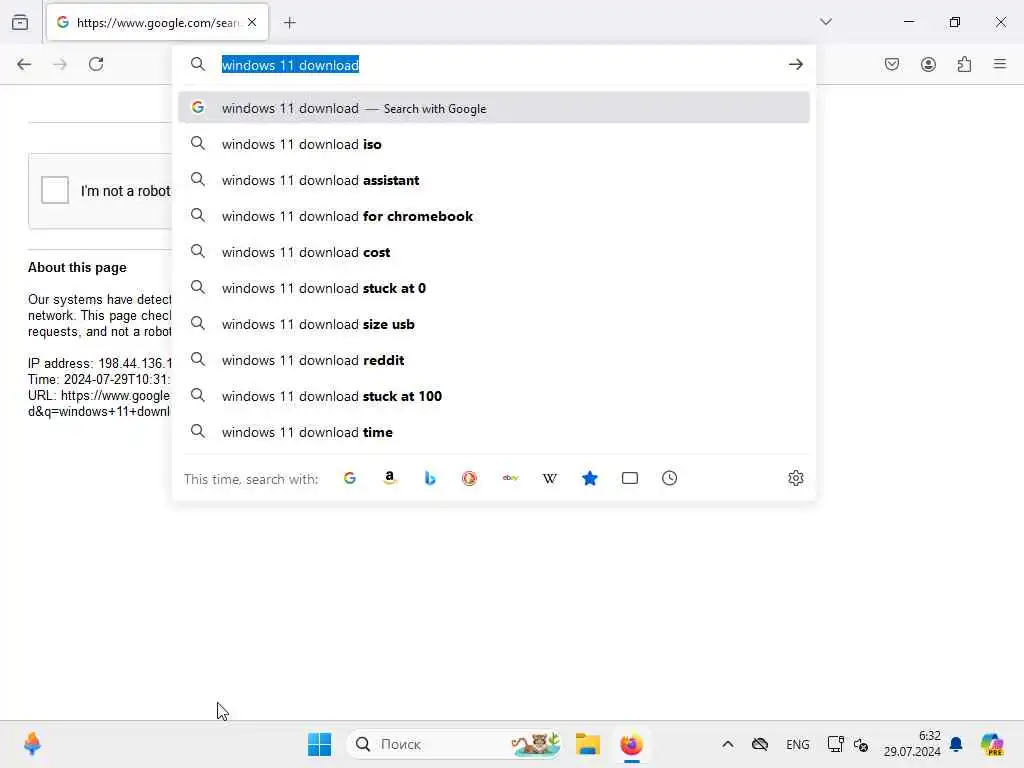Search this time with eBay icon
Viewport: 1024px width, 768px height.
pyautogui.click(x=510, y=478)
